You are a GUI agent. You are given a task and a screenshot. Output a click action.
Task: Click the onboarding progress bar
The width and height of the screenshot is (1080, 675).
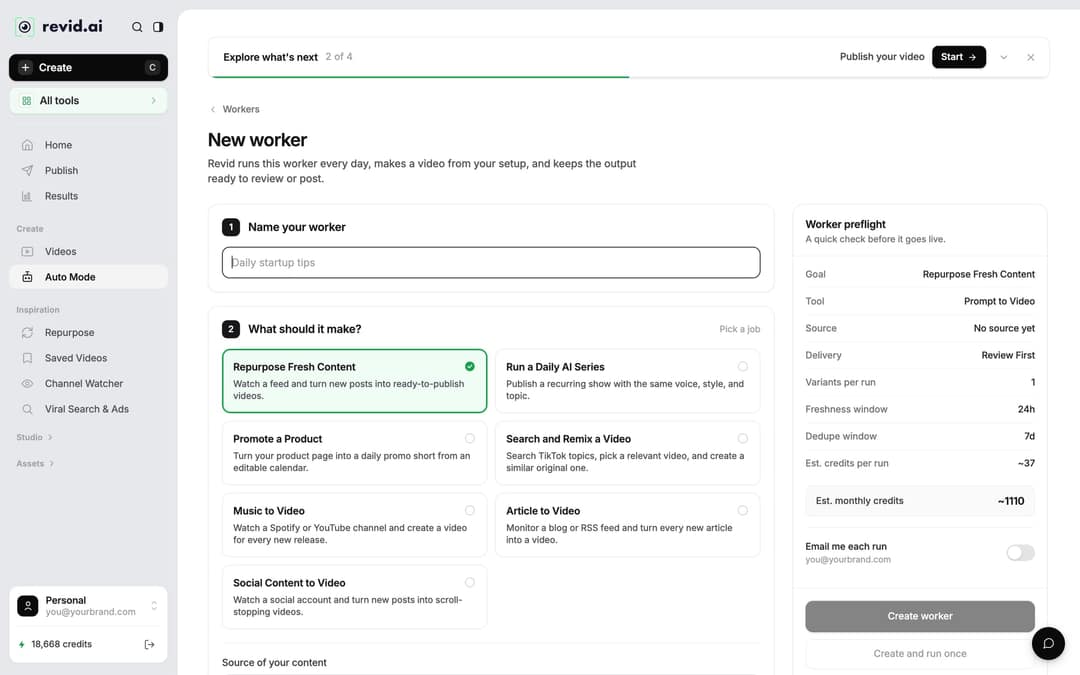(628, 77)
